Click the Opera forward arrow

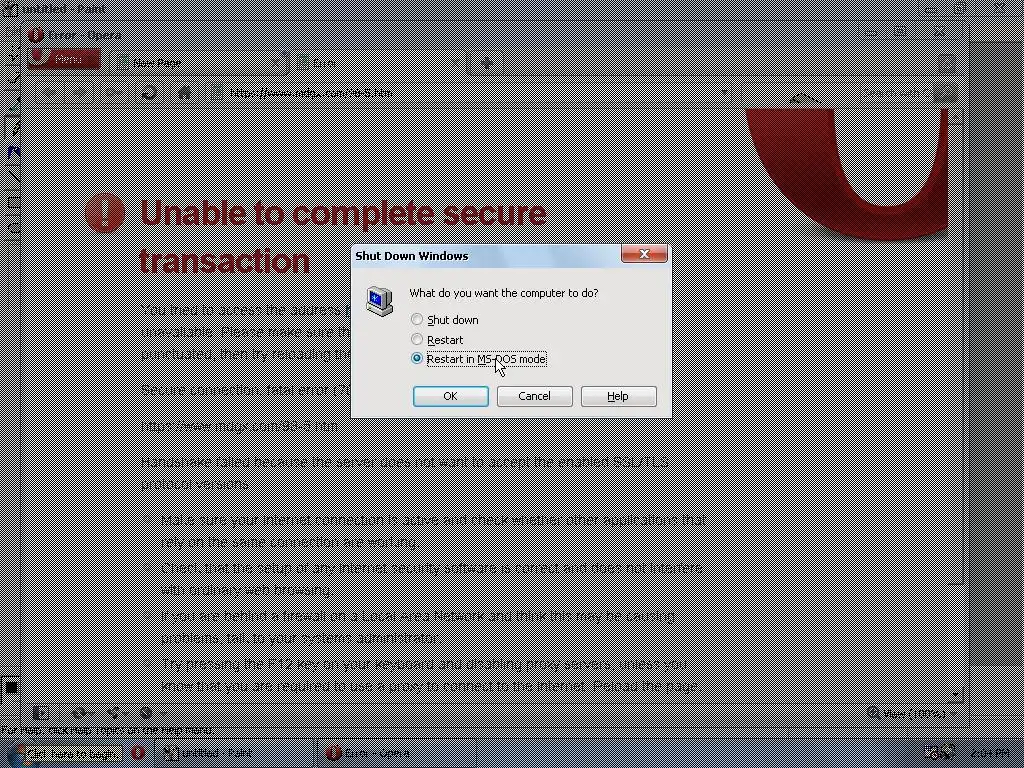tap(80, 93)
